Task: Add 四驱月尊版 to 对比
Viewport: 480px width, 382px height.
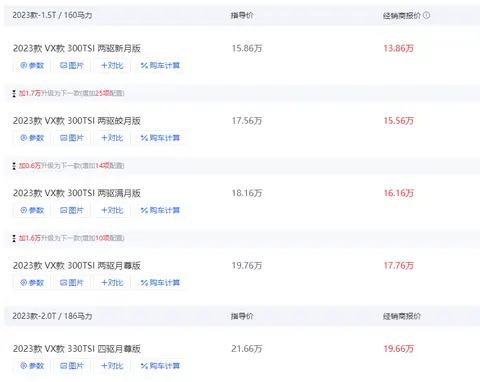Action: pyautogui.click(x=112, y=366)
